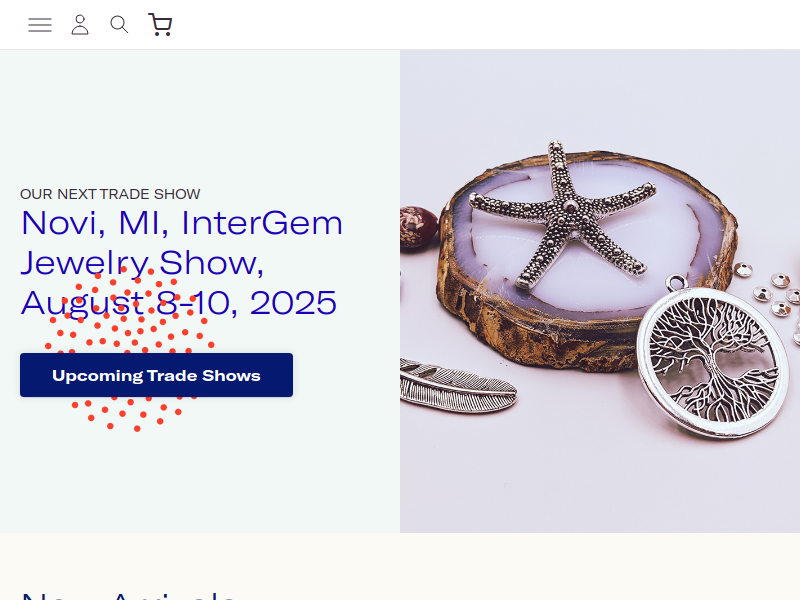The image size is (800, 600).
Task: Click the Novi, MI, InterGem headline text
Action: pos(182,223)
